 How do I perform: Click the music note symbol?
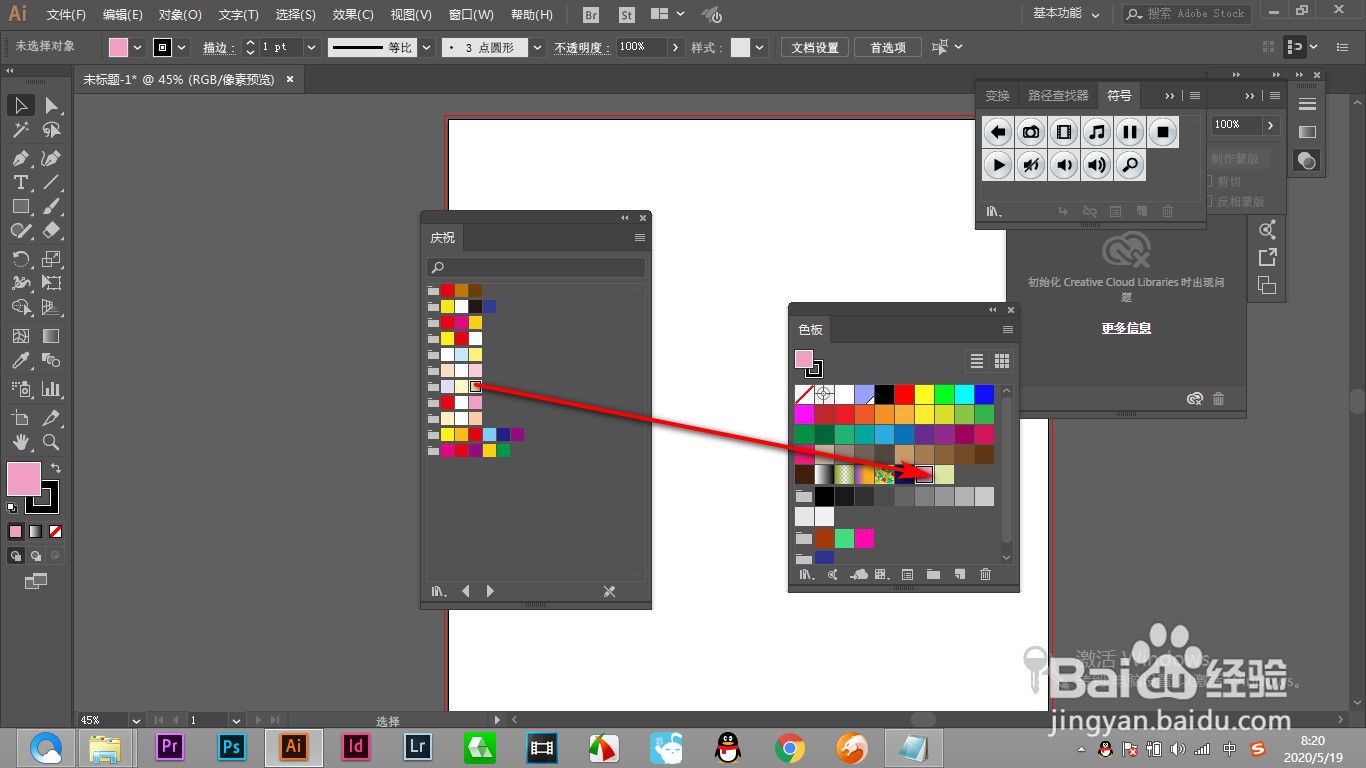click(x=1097, y=132)
